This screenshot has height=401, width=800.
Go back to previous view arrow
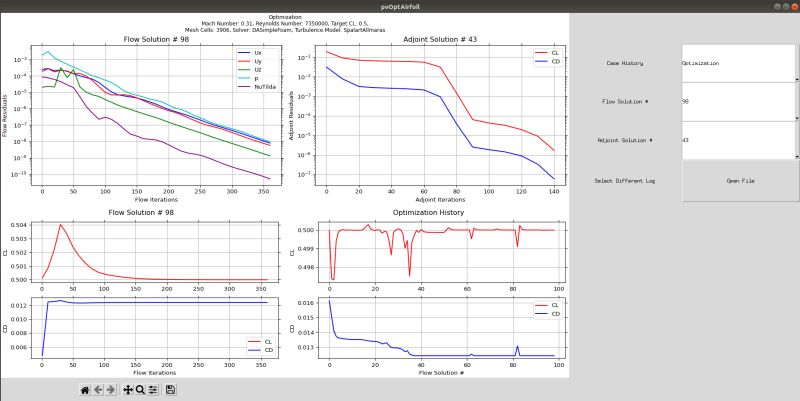point(98,390)
